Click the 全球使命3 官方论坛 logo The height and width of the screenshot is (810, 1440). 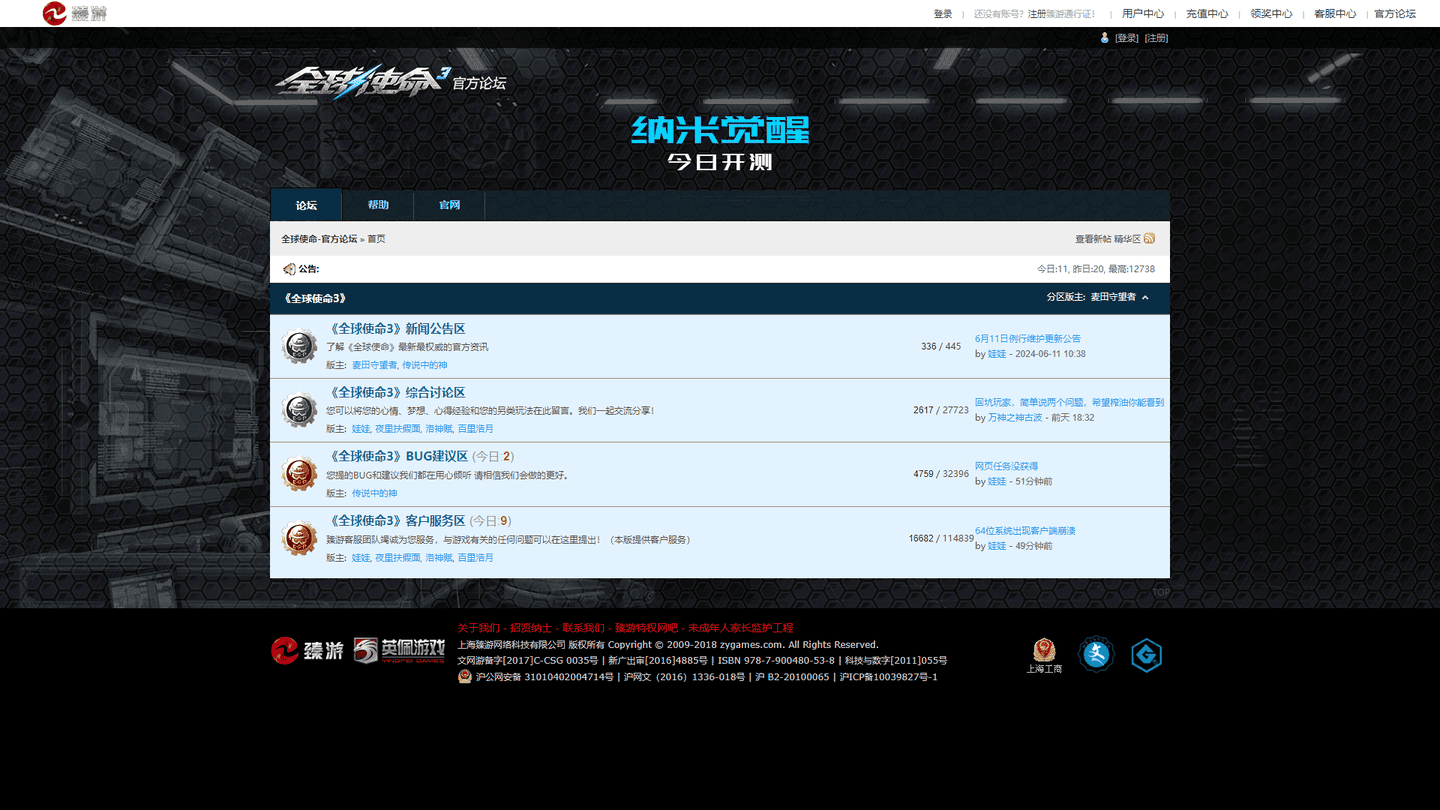(x=390, y=83)
